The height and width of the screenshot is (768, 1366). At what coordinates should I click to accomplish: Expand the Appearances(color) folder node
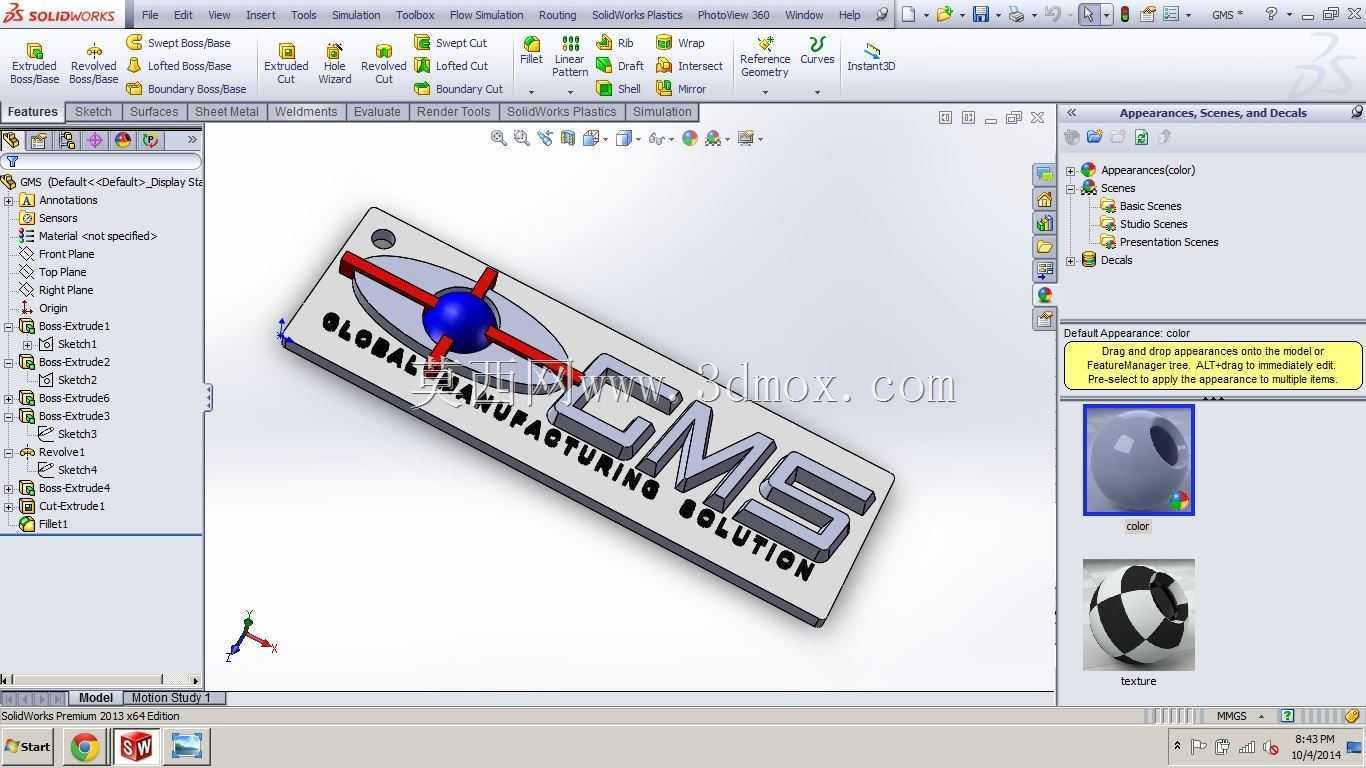click(1071, 171)
